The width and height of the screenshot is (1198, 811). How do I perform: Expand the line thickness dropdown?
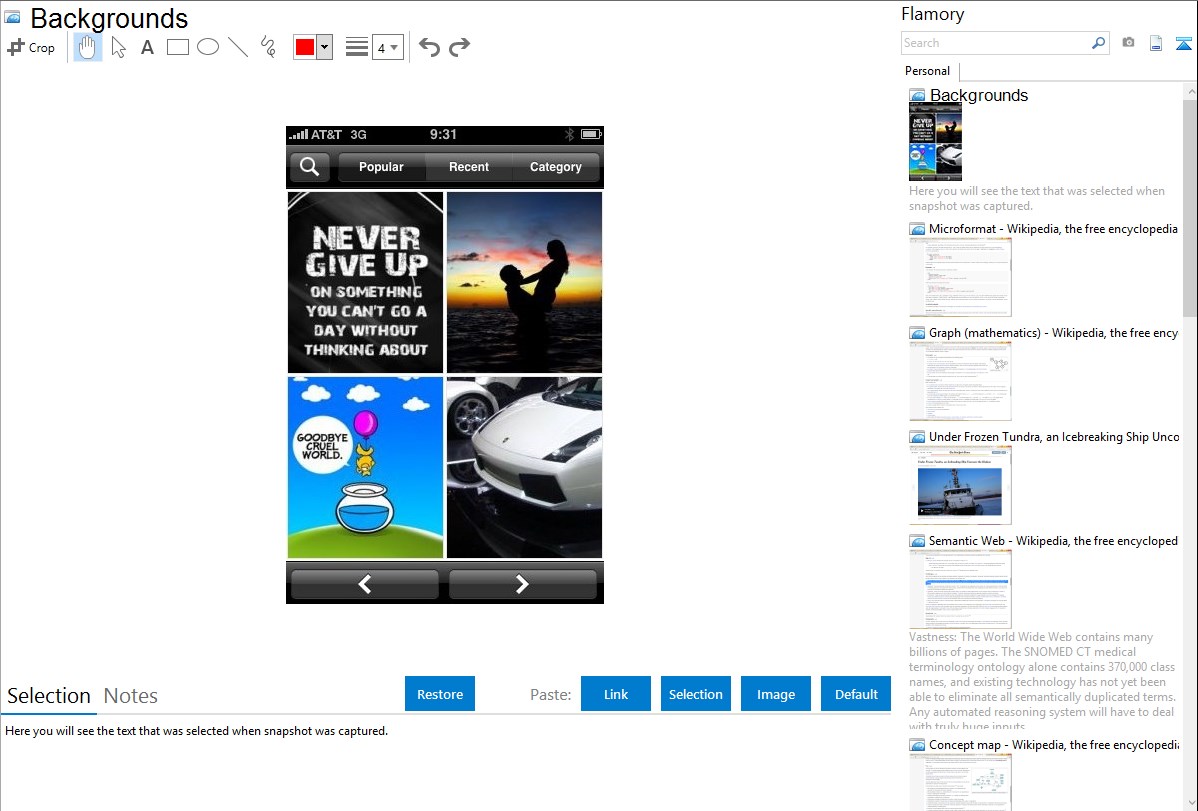(x=387, y=47)
